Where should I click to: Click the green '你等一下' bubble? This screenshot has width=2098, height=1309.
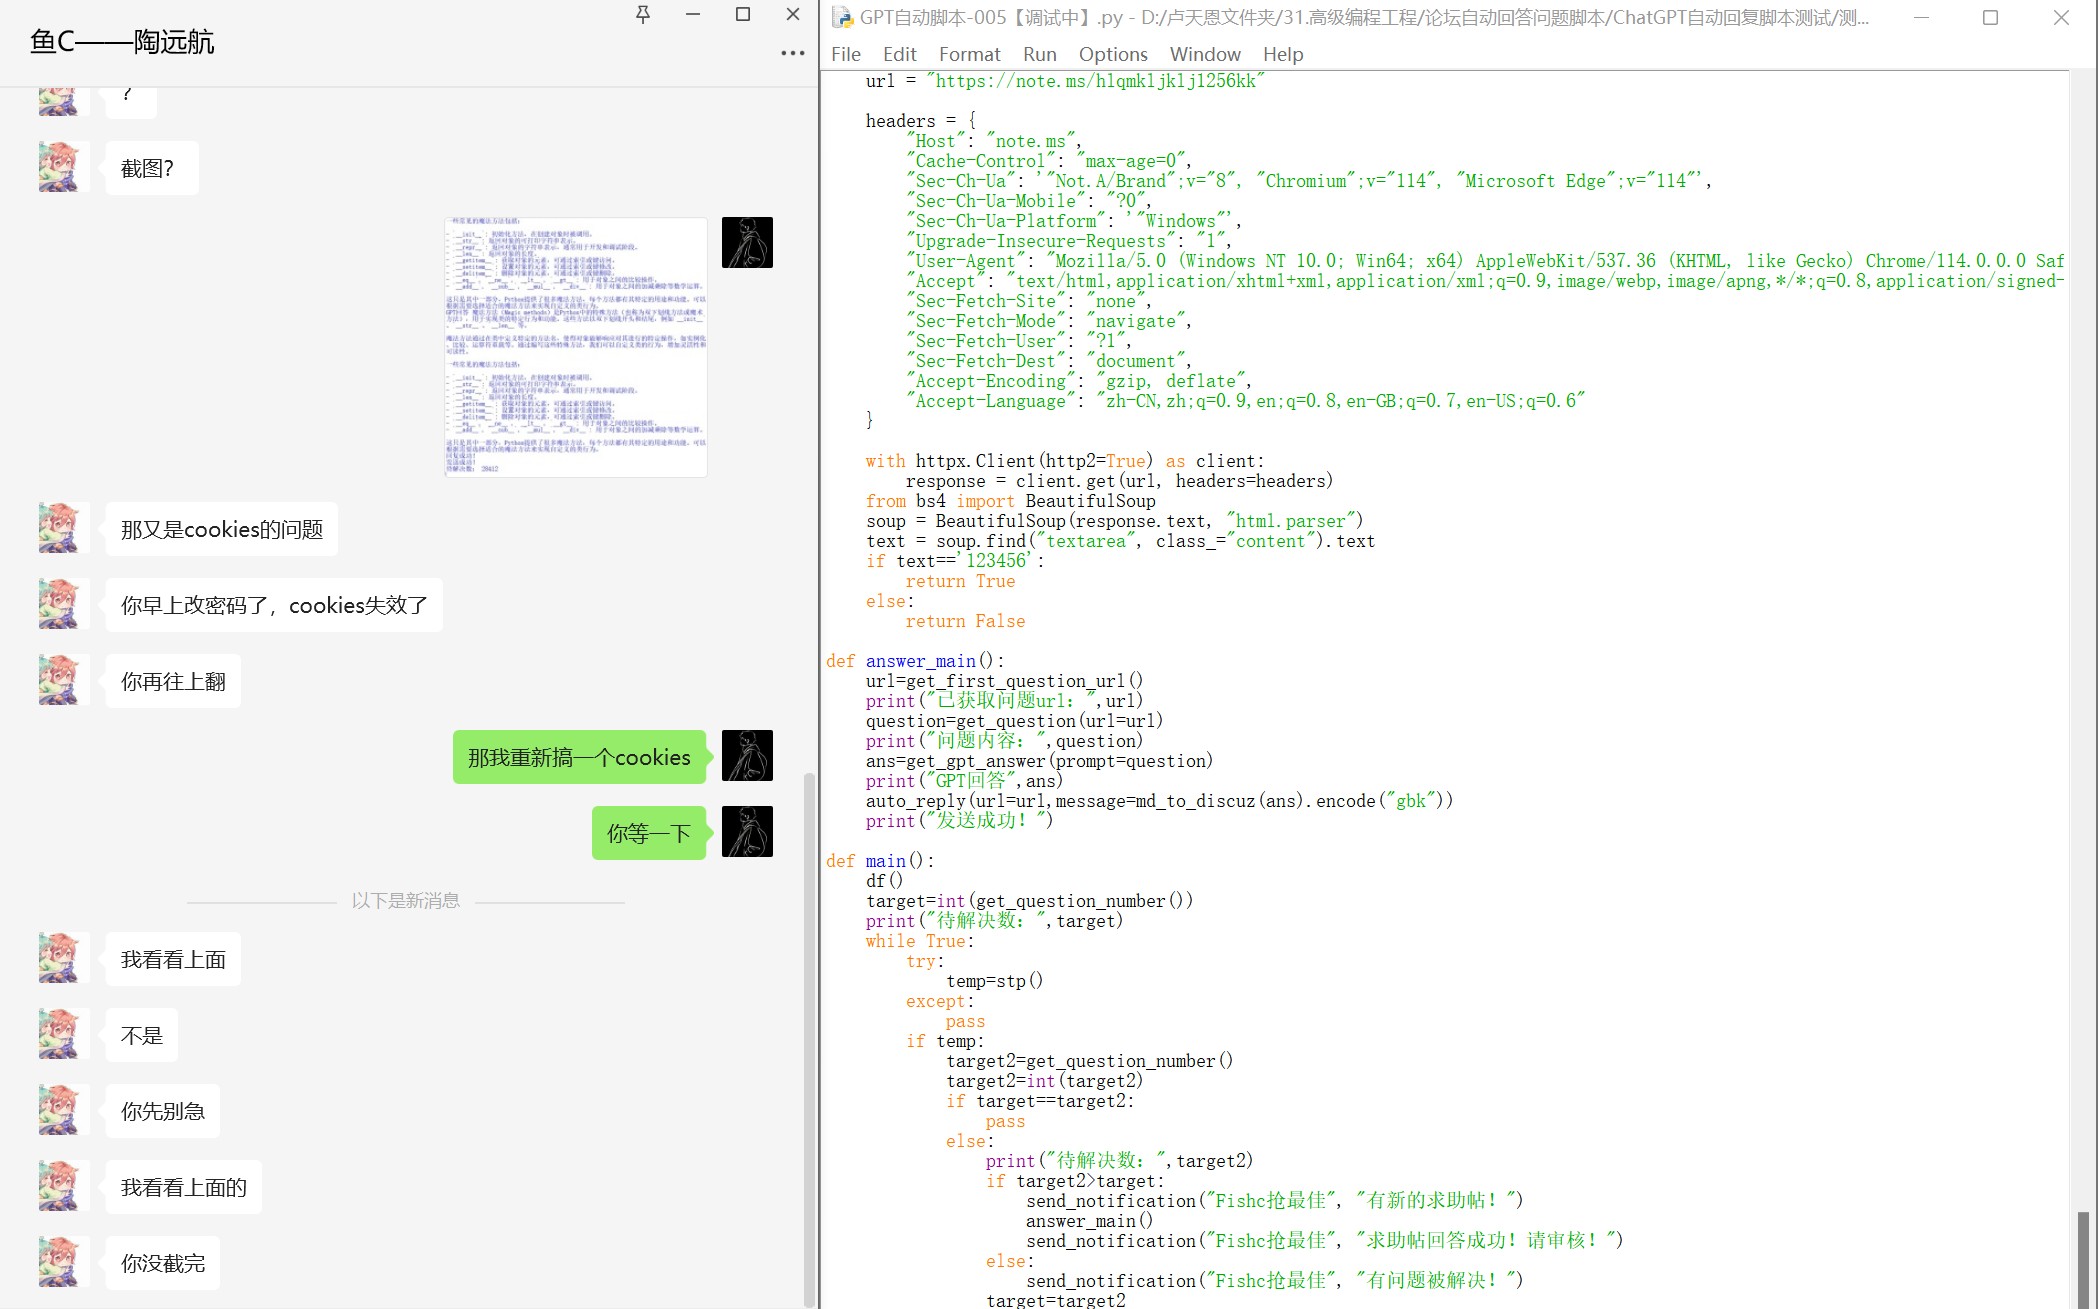click(x=649, y=833)
